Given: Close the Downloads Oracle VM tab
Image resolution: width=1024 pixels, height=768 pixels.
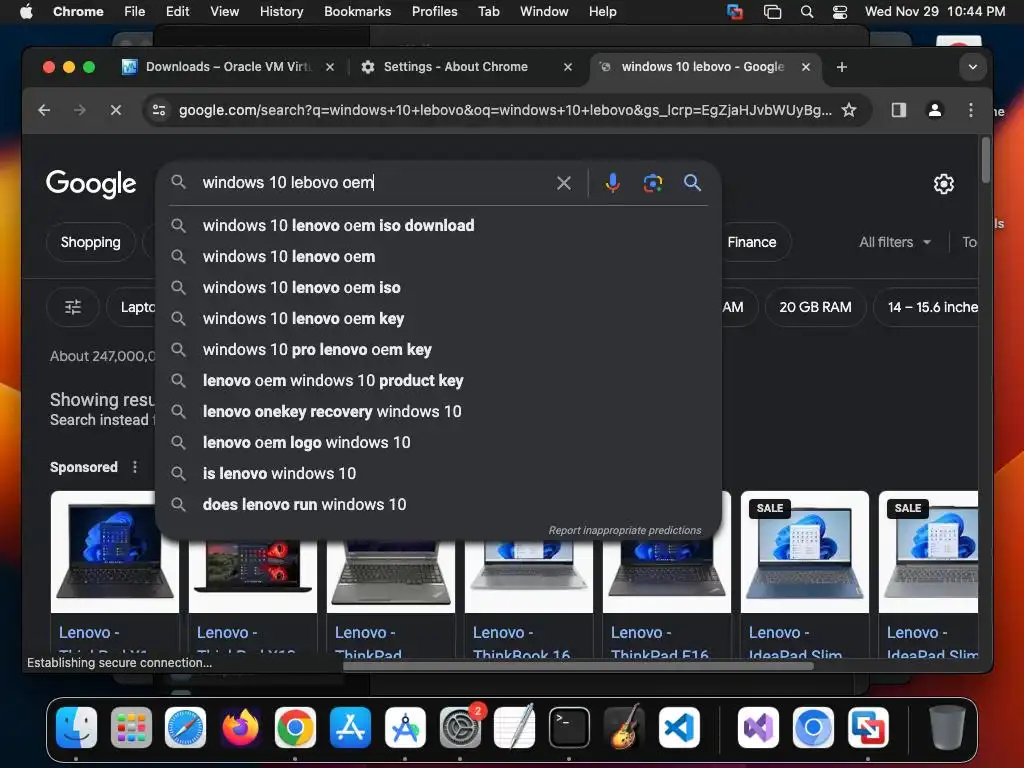Looking at the screenshot, I should click(x=330, y=67).
